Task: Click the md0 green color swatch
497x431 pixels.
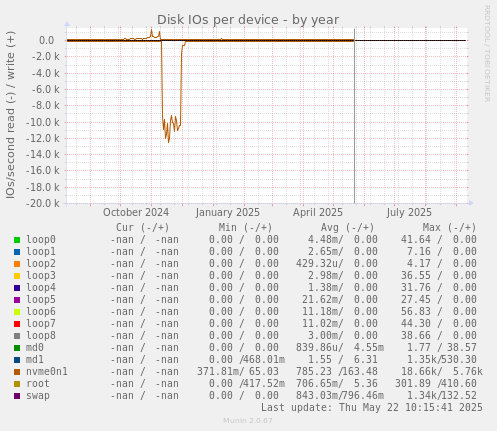Action: tap(17, 348)
